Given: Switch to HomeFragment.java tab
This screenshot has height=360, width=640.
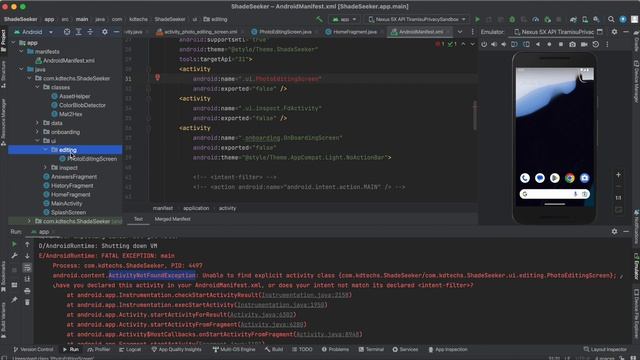Looking at the screenshot, I should coord(355,31).
